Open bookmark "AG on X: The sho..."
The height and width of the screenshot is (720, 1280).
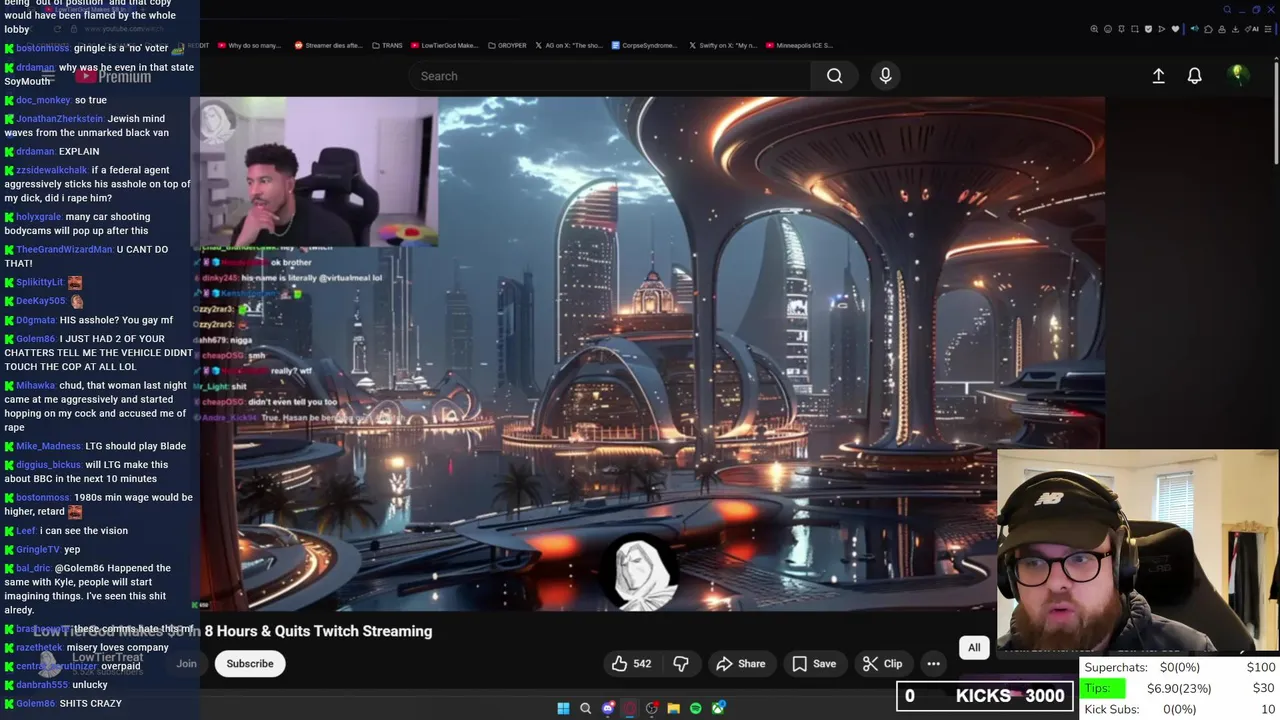pyautogui.click(x=569, y=45)
